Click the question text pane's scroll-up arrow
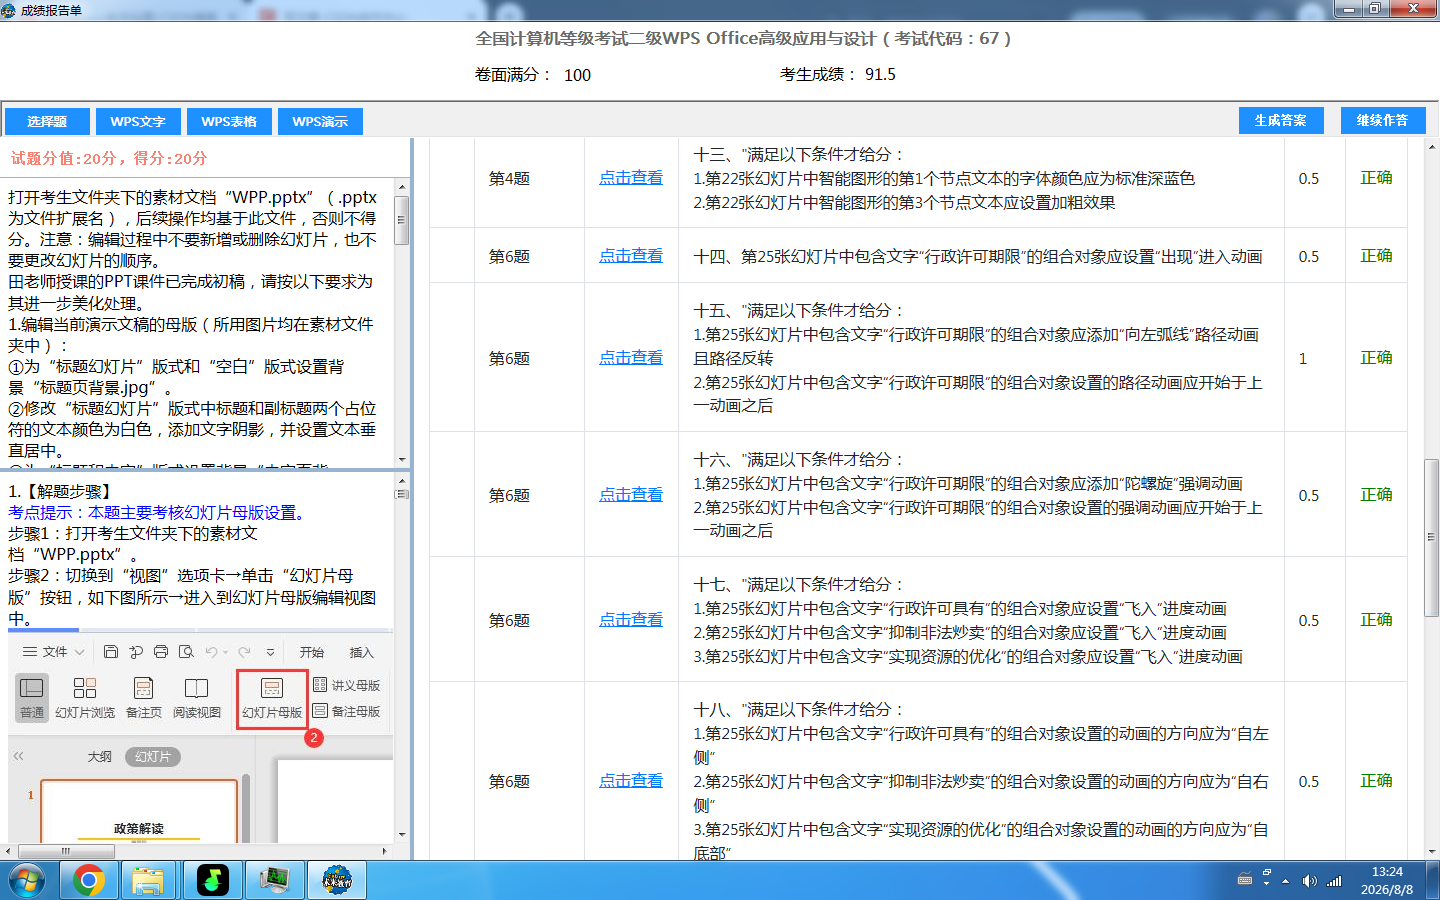The height and width of the screenshot is (900, 1440). click(x=402, y=187)
